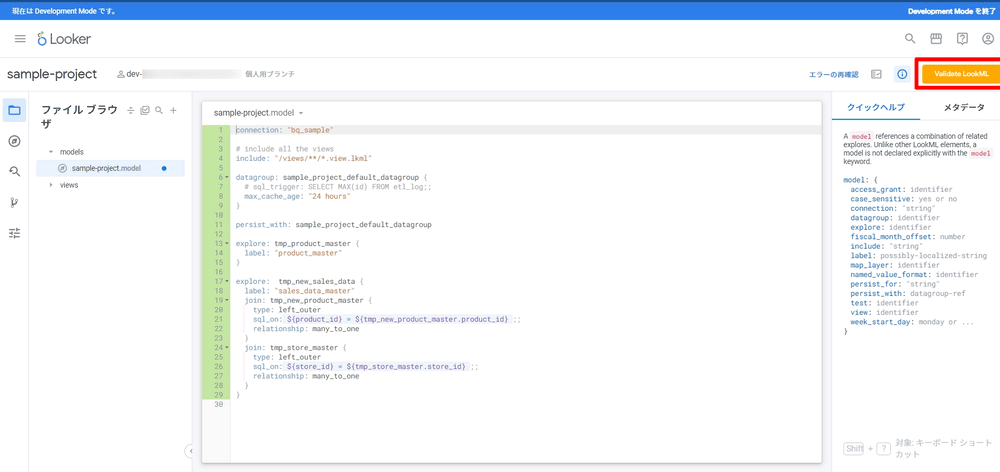This screenshot has width=1000, height=472.
Task: Fold the explore block at line 13
Action: 227,244
